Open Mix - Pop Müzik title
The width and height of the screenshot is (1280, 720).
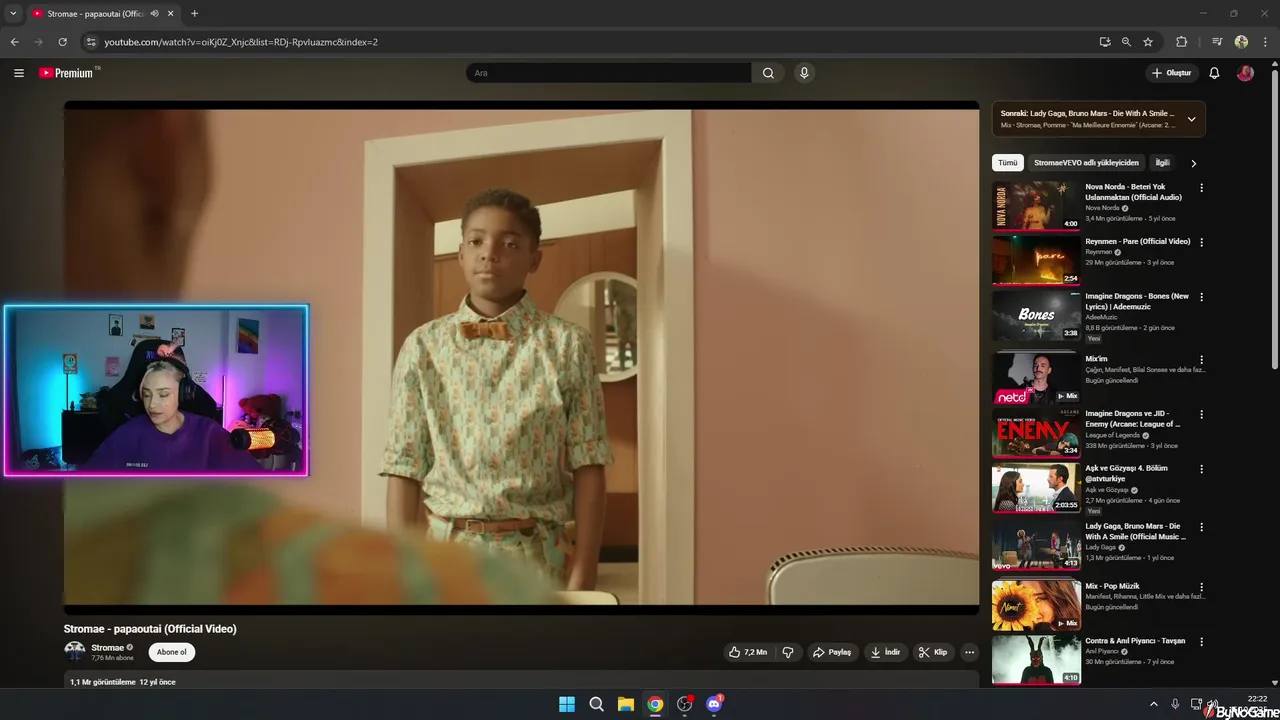(1112, 586)
